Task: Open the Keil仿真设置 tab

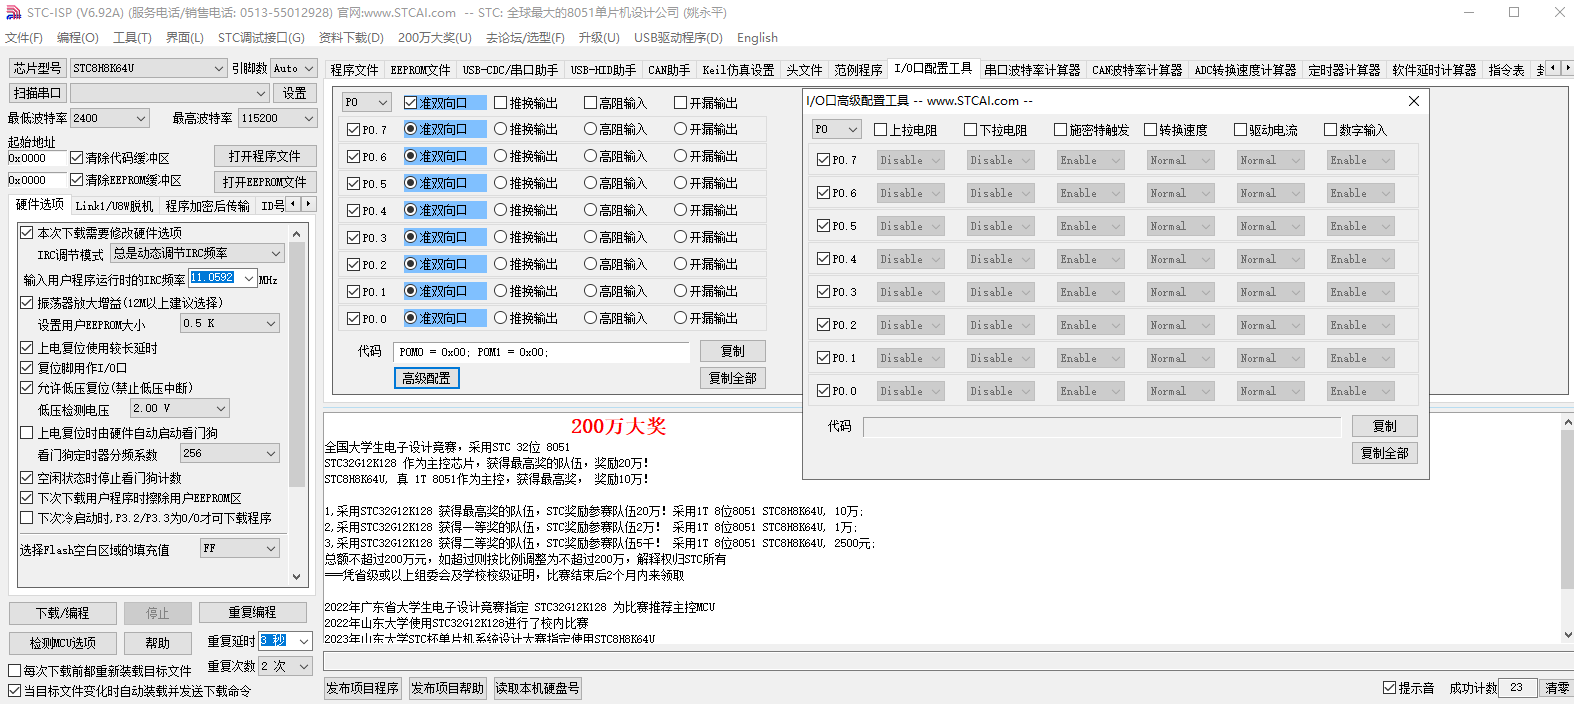Action: point(738,70)
